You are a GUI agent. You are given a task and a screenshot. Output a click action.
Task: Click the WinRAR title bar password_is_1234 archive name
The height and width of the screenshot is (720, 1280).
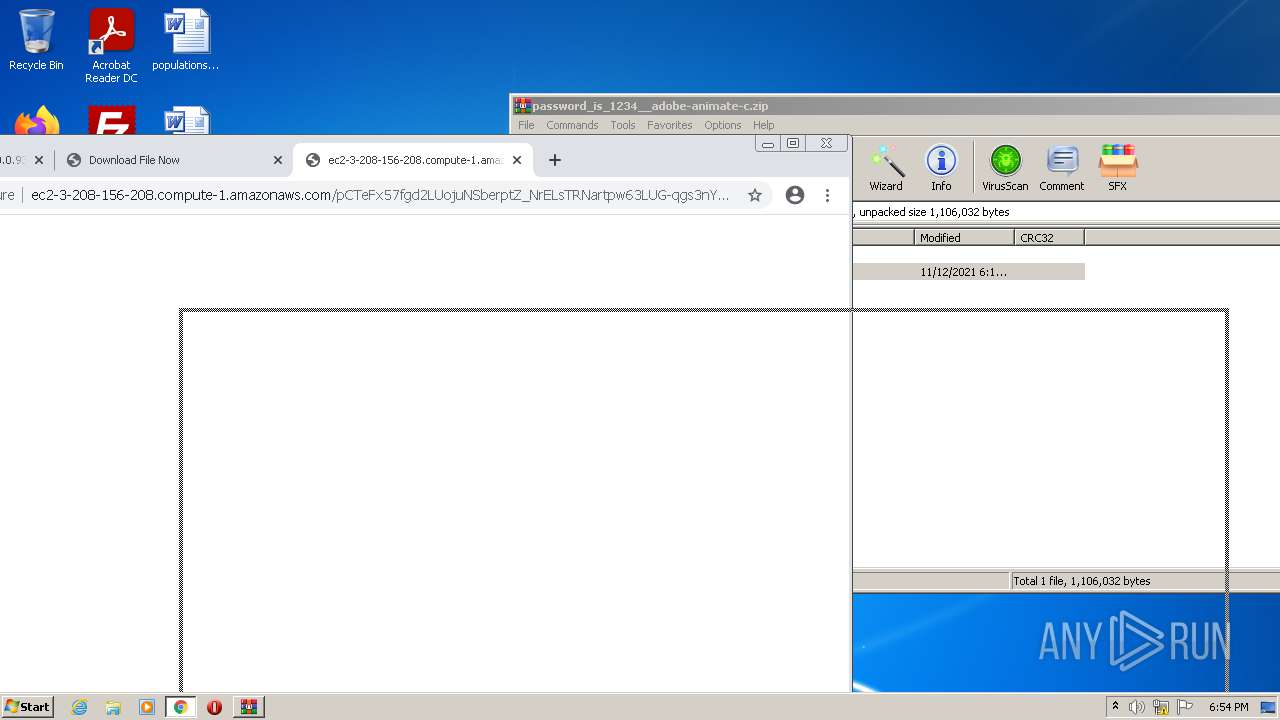click(x=650, y=106)
